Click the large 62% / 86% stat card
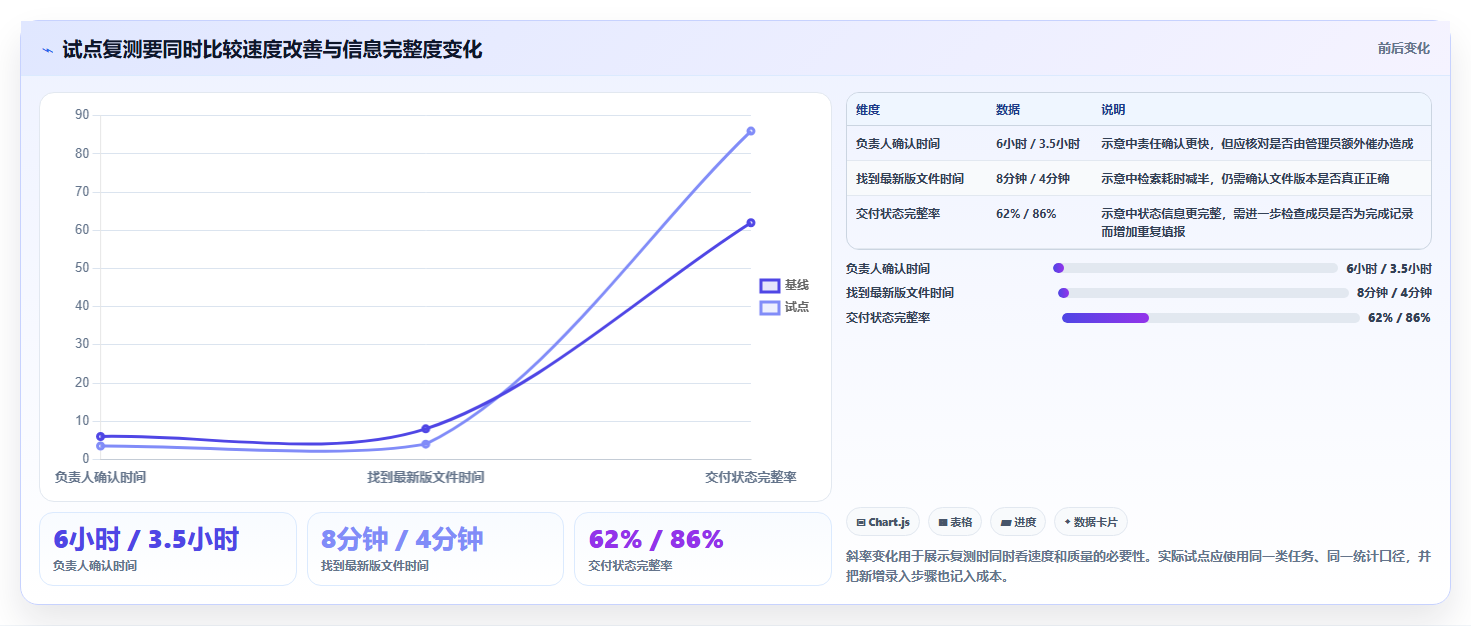The image size is (1471, 626). 703,549
